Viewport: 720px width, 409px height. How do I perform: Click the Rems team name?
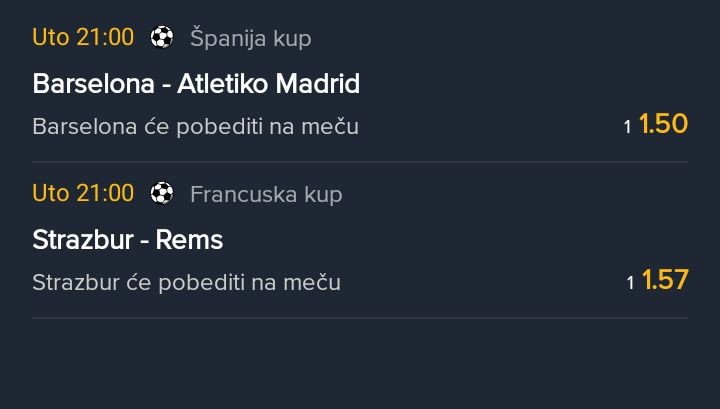tap(190, 240)
